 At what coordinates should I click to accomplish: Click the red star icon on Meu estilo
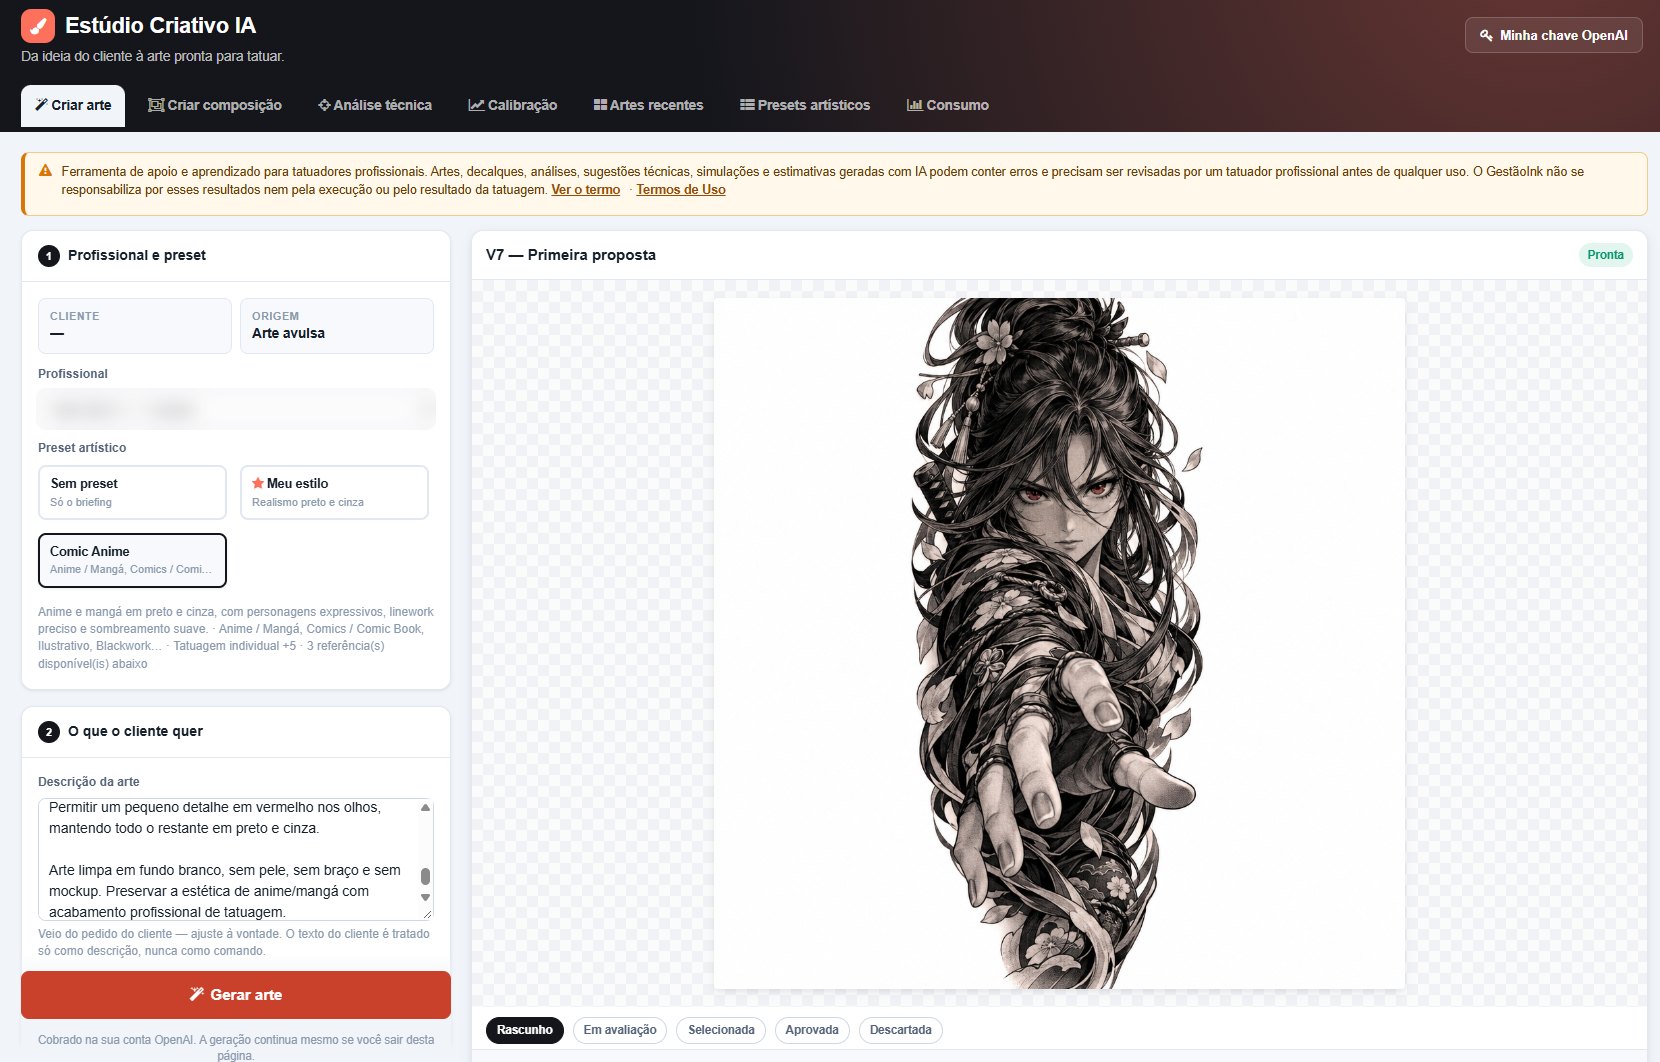click(x=258, y=483)
